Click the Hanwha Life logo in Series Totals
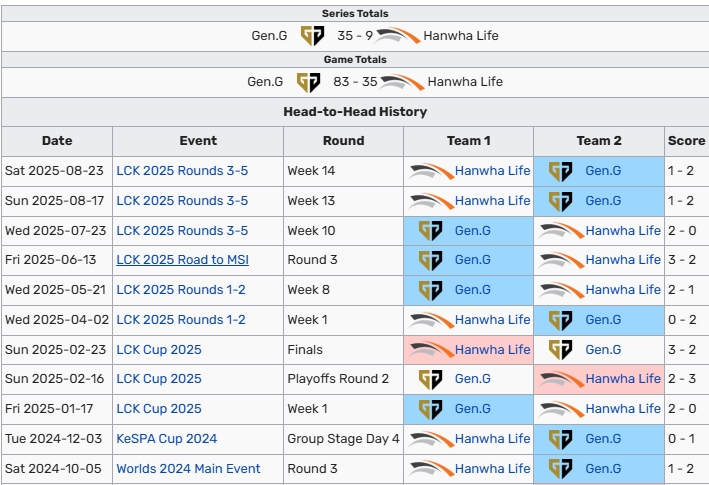The height and width of the screenshot is (485, 709). tap(397, 36)
